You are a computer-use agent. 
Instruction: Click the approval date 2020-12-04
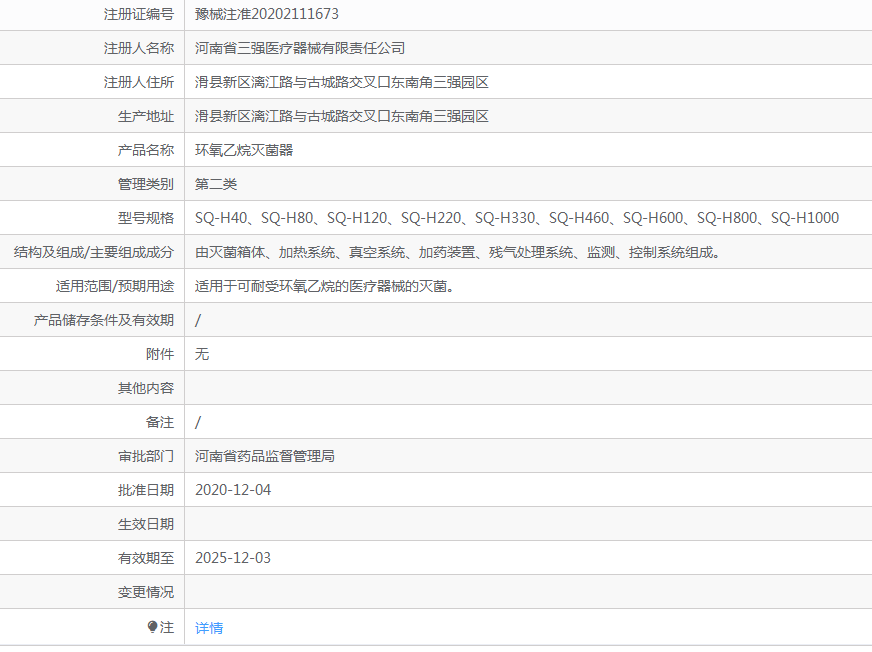tap(233, 490)
